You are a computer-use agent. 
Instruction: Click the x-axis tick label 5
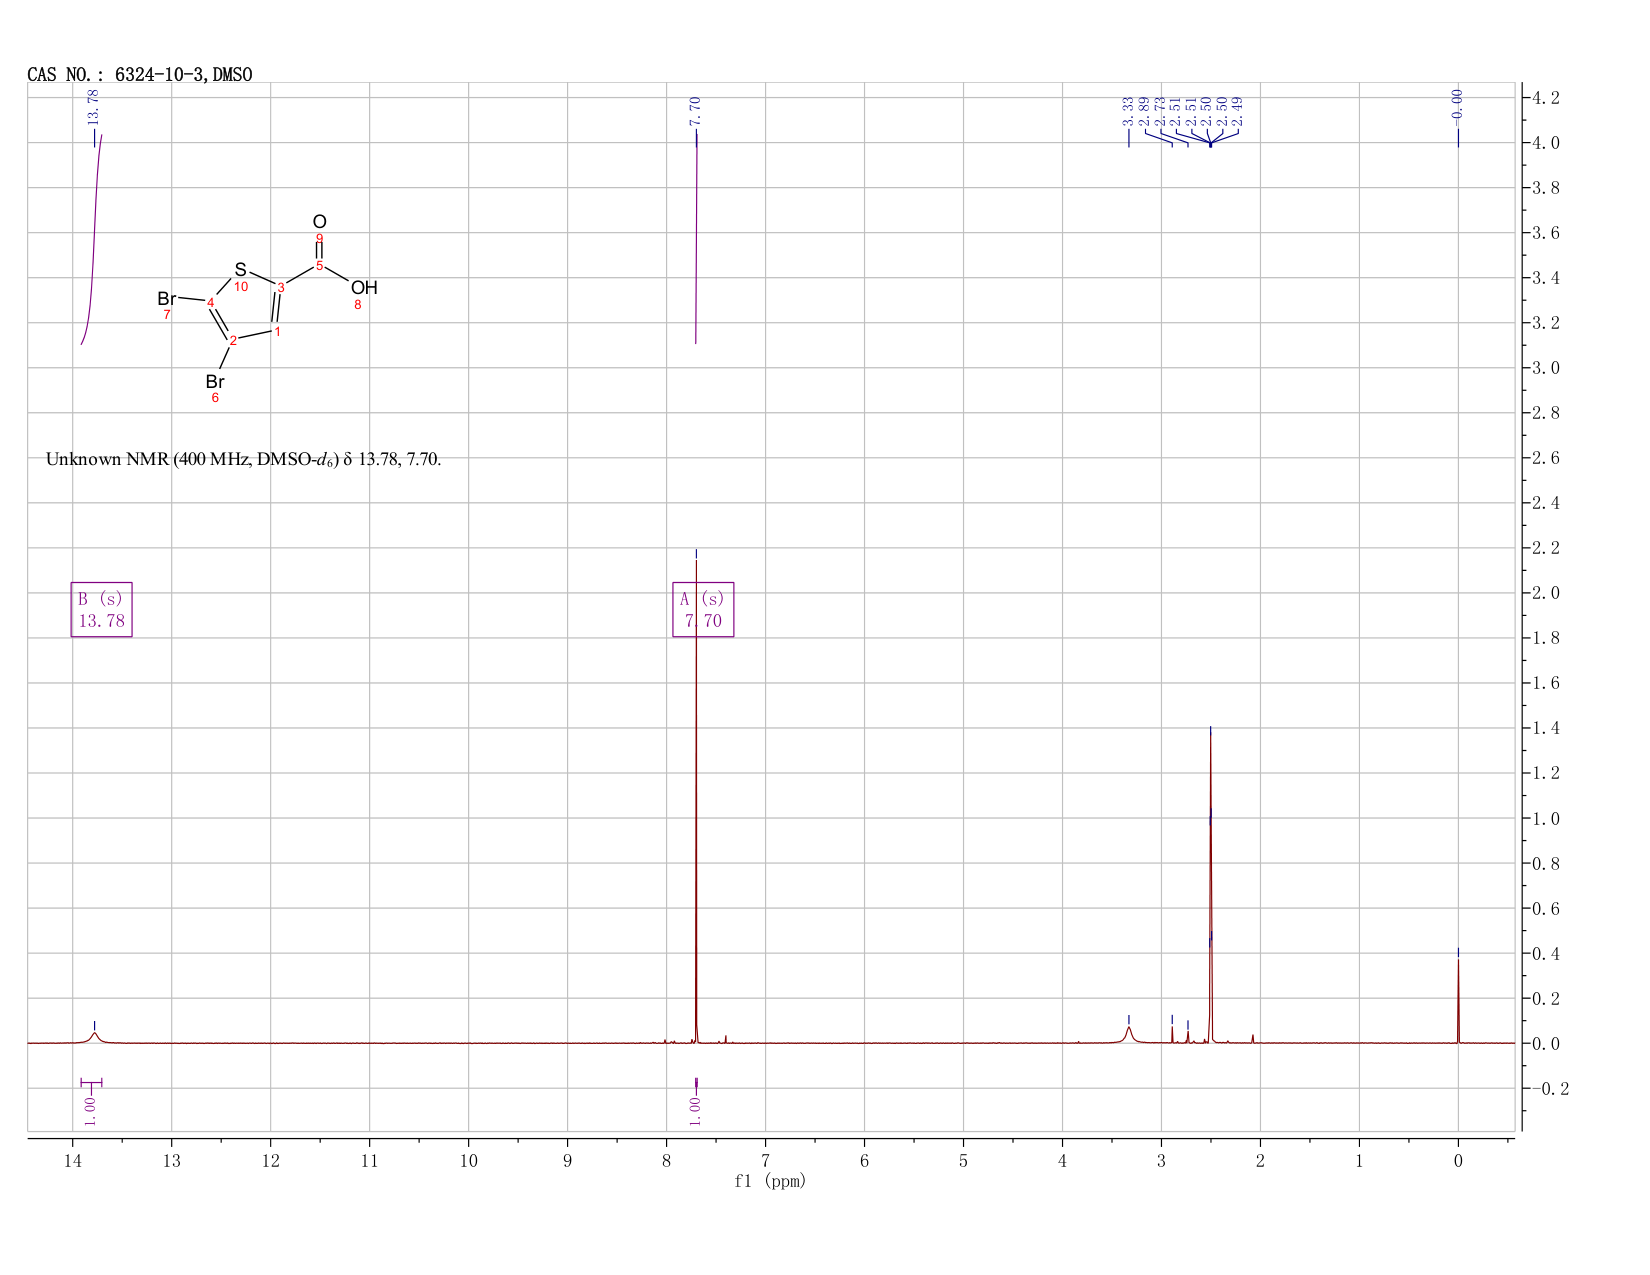963,1161
